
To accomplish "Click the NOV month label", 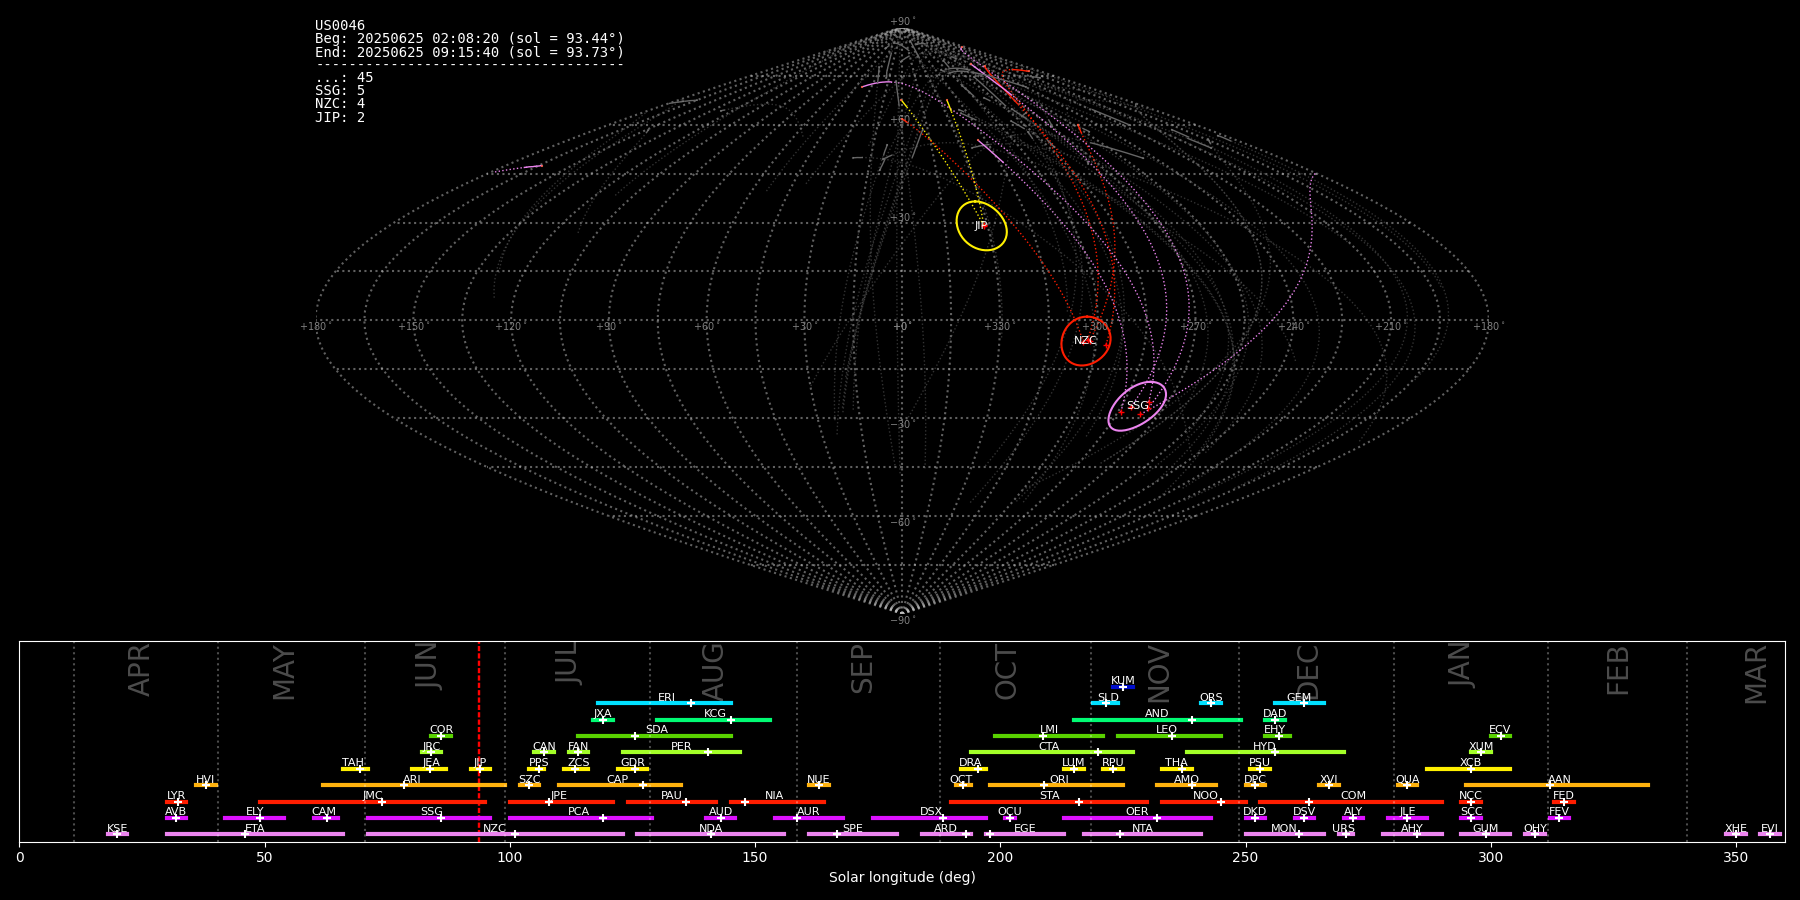I will [1158, 675].
